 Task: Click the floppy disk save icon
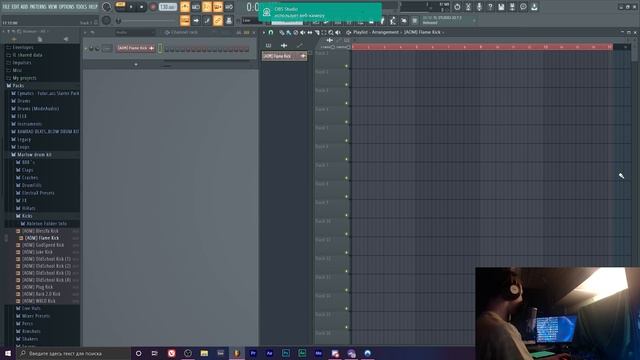[501, 7]
